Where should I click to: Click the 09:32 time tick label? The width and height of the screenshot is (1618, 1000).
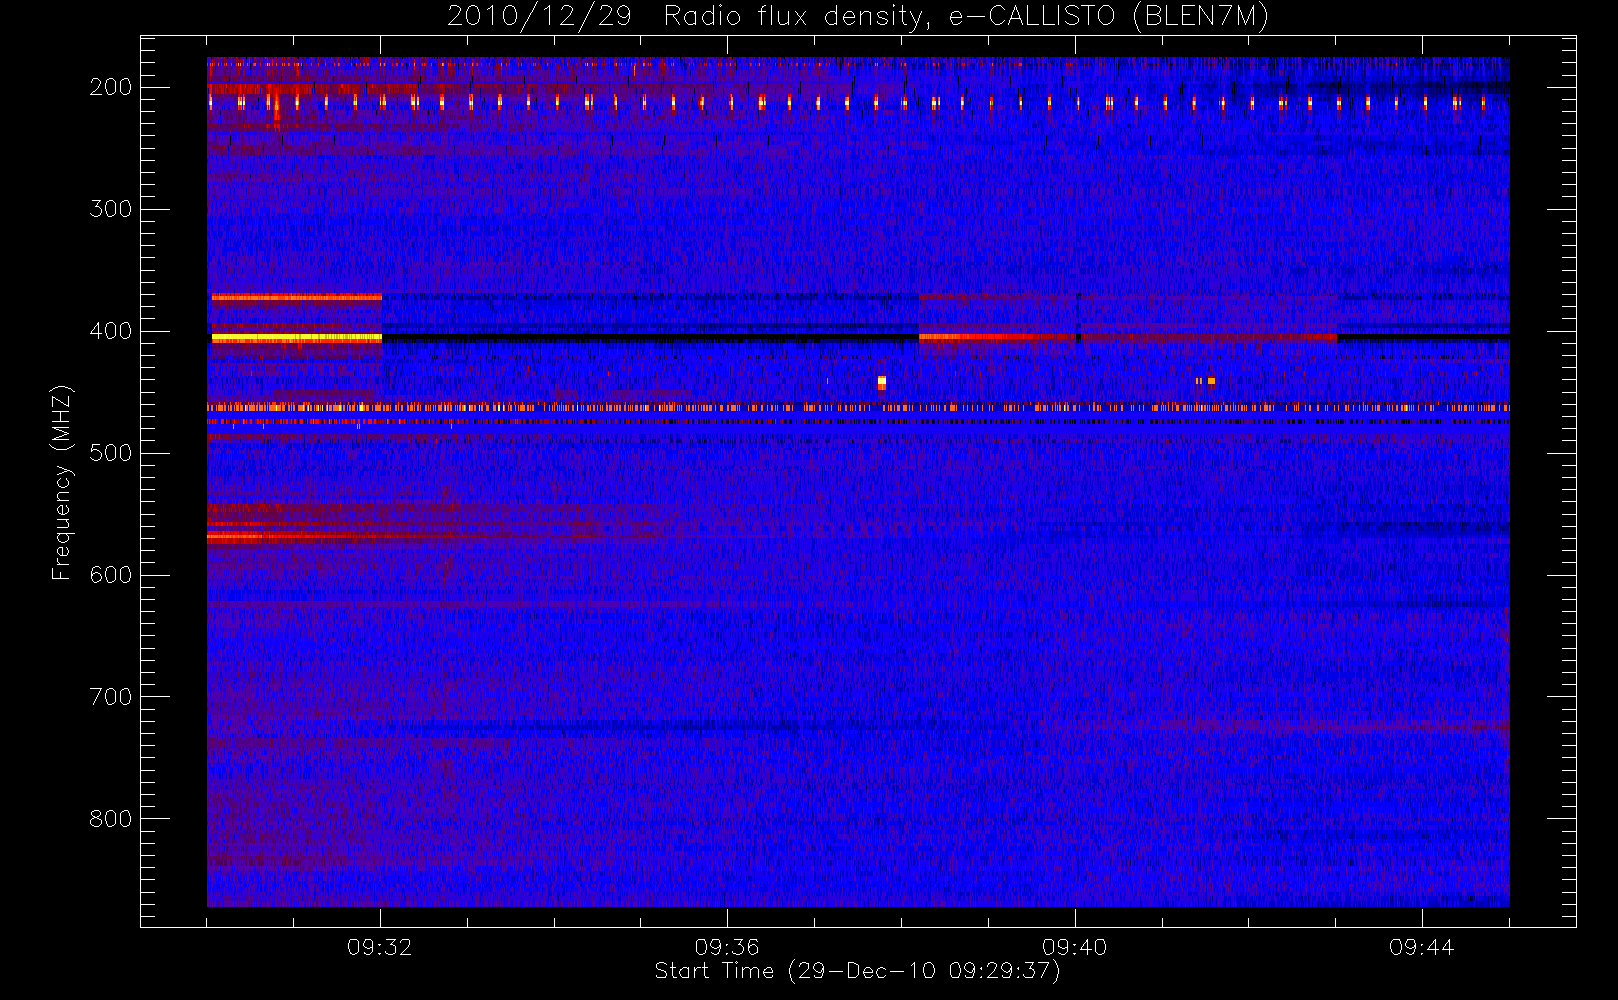[380, 947]
